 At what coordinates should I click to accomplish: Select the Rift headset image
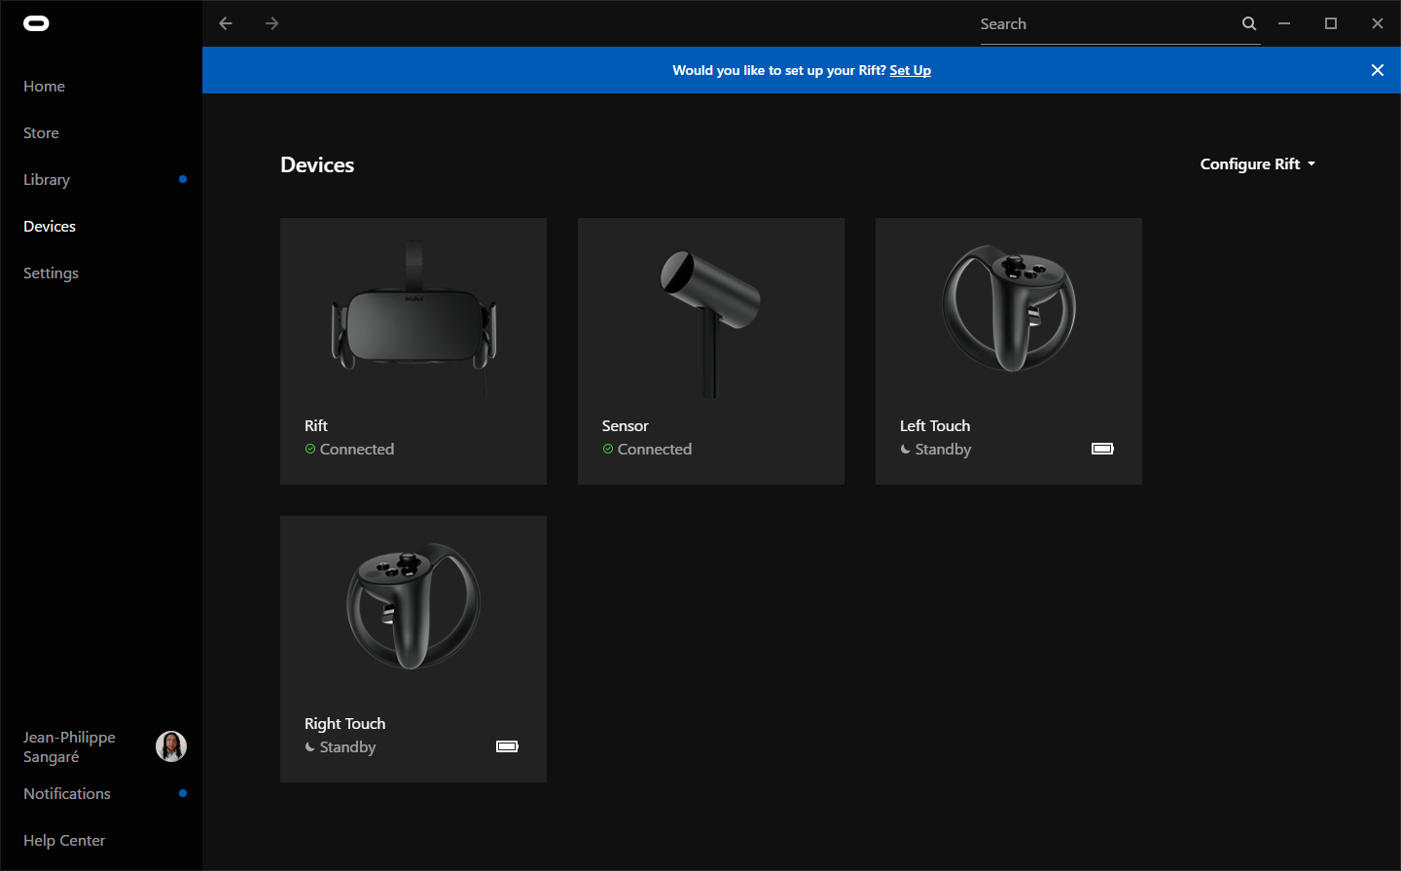pos(413,318)
